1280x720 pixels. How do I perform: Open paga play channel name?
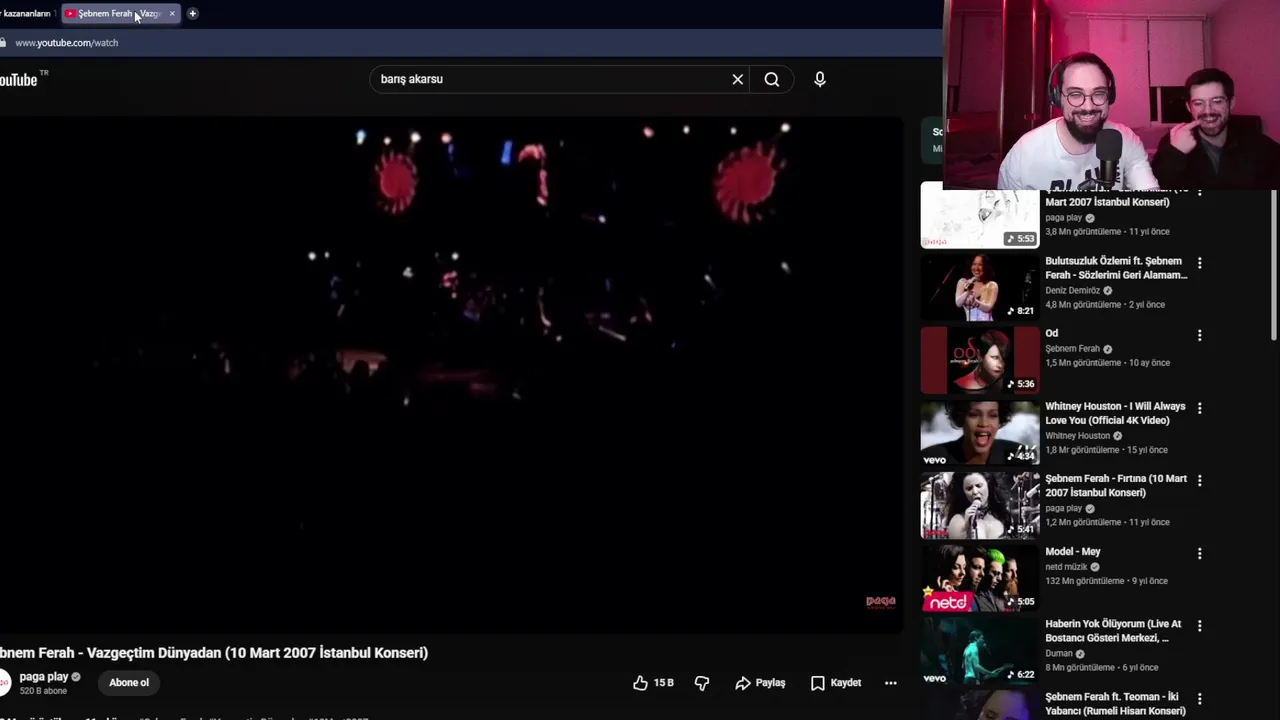point(44,677)
